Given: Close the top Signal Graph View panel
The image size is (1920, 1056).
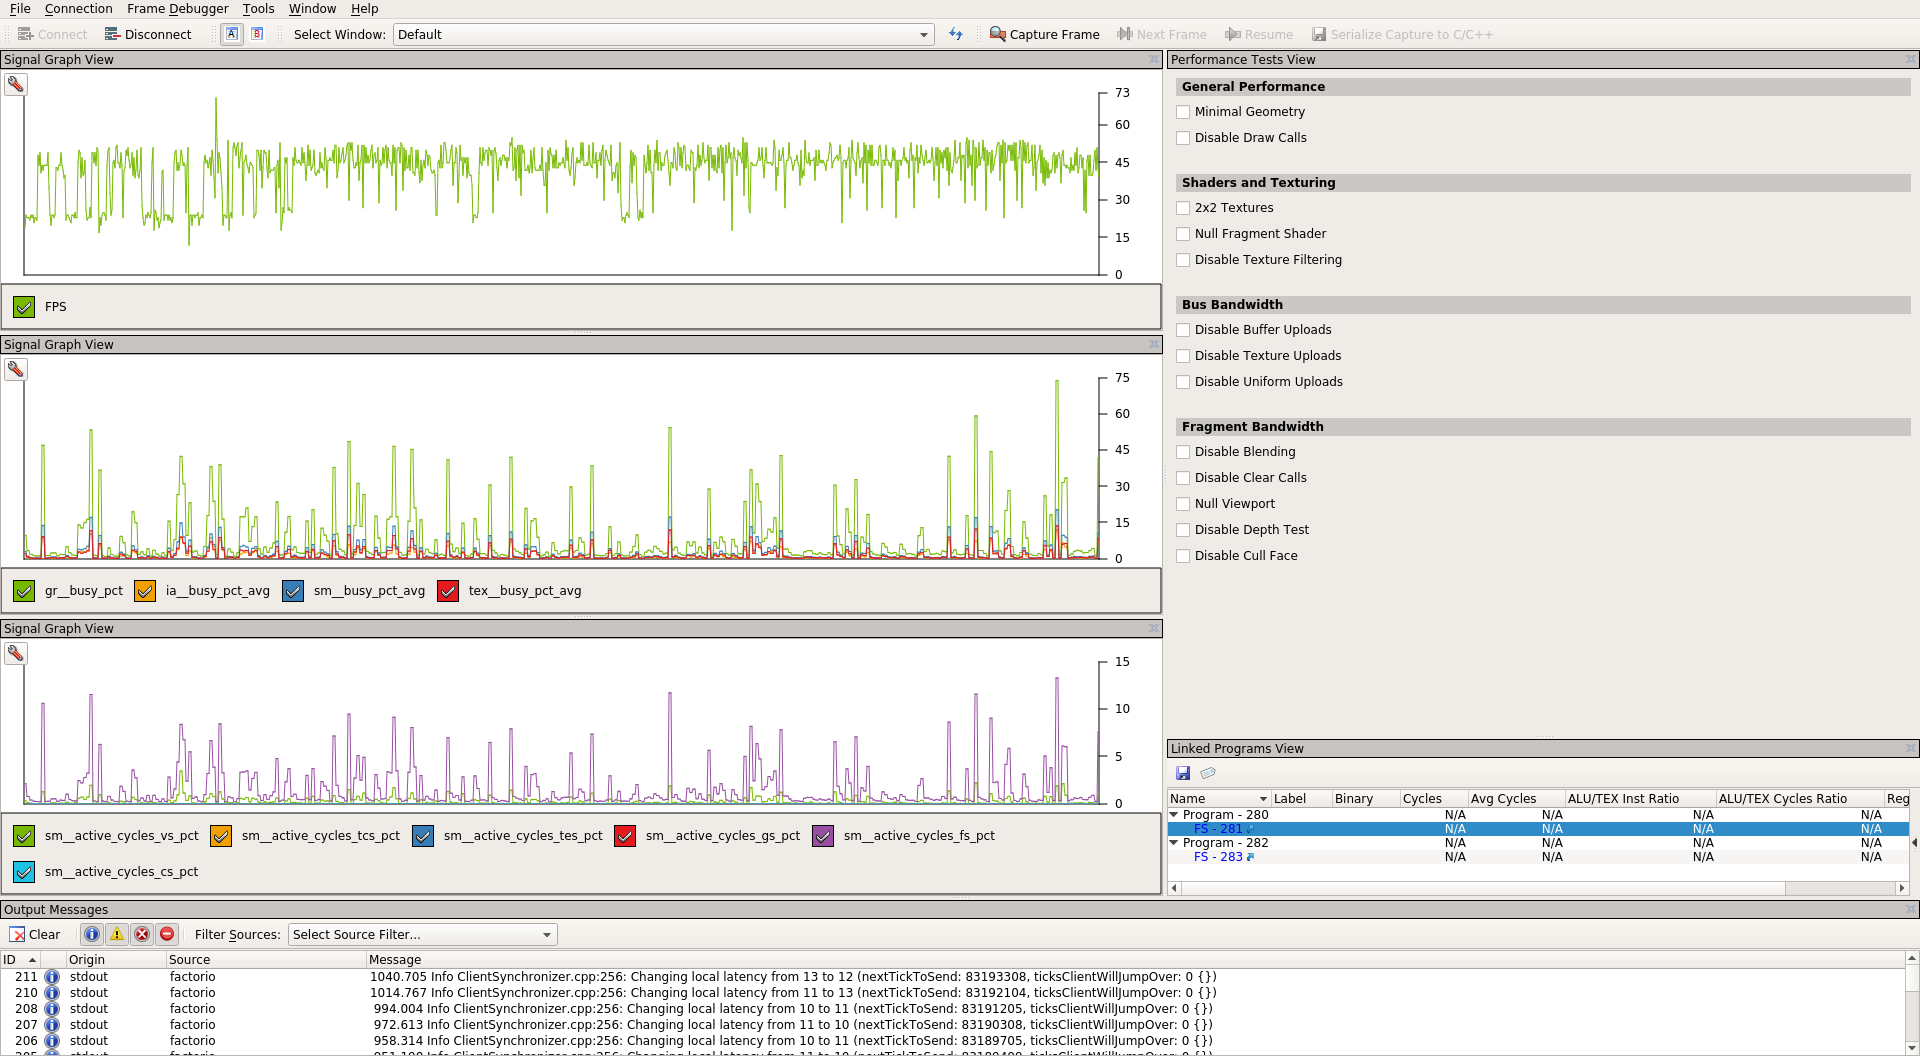Looking at the screenshot, I should tap(1154, 60).
